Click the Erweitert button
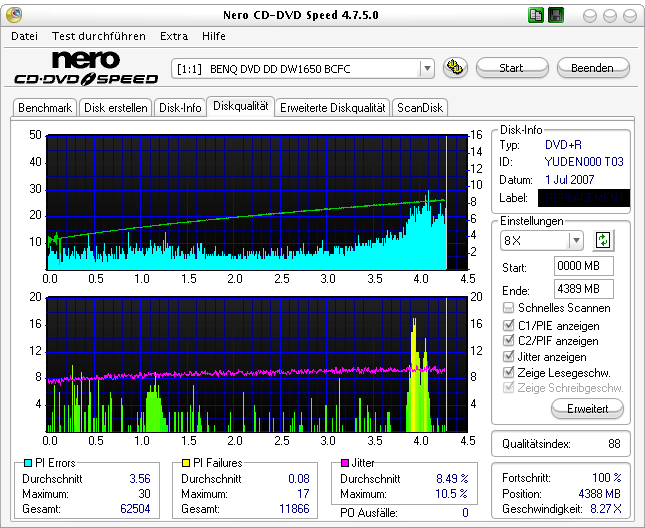645x528 pixels. [x=587, y=409]
